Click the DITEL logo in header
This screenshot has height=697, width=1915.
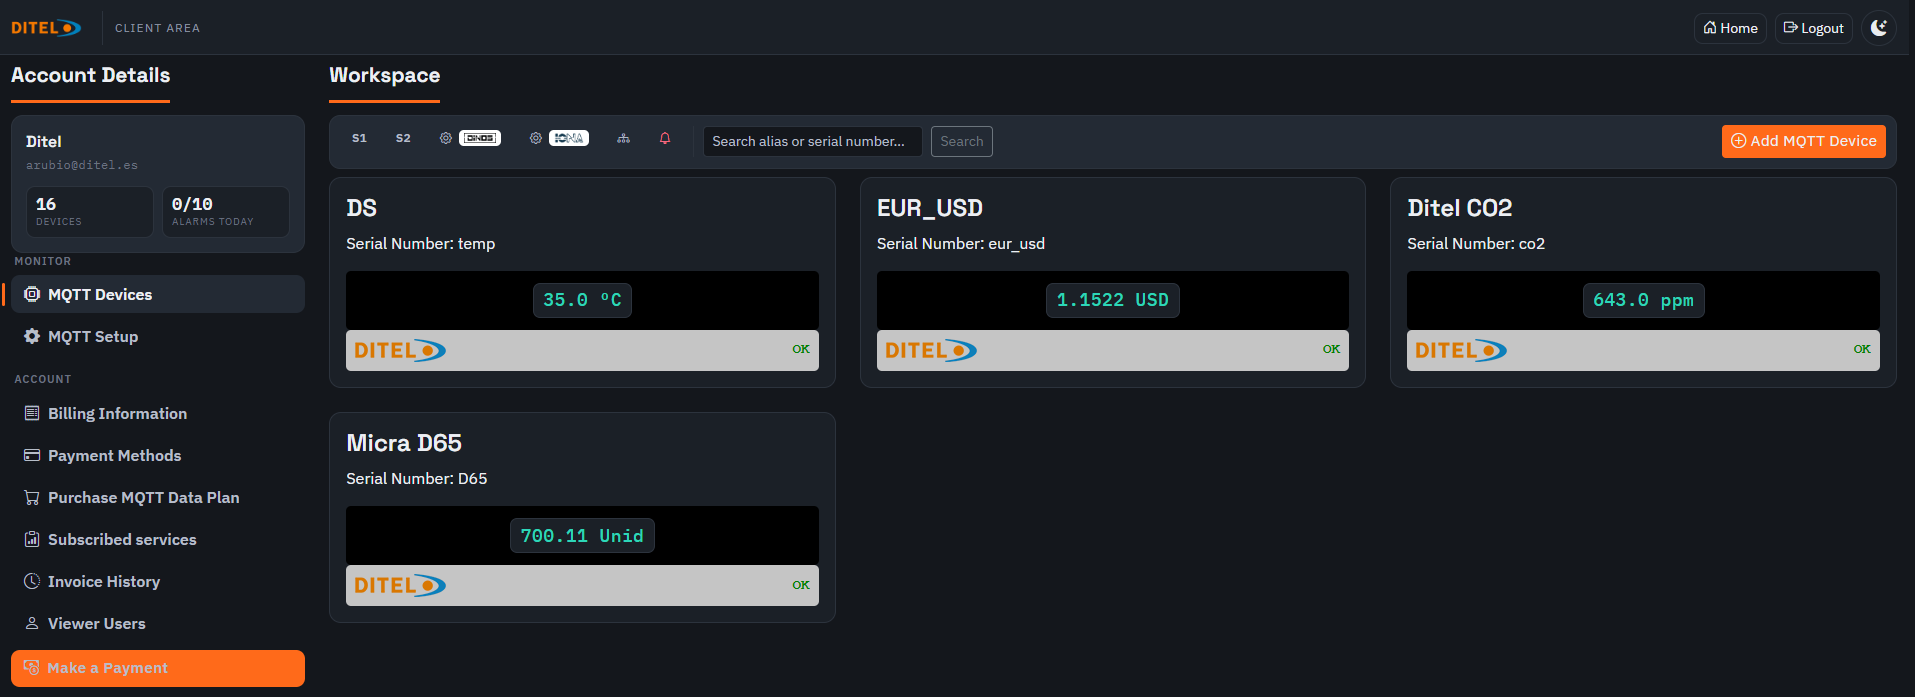[46, 28]
